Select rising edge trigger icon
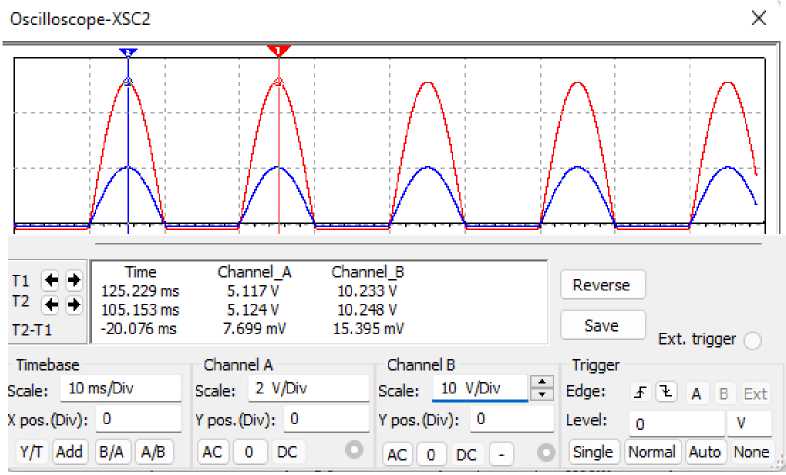786x475 pixels. coord(640,393)
